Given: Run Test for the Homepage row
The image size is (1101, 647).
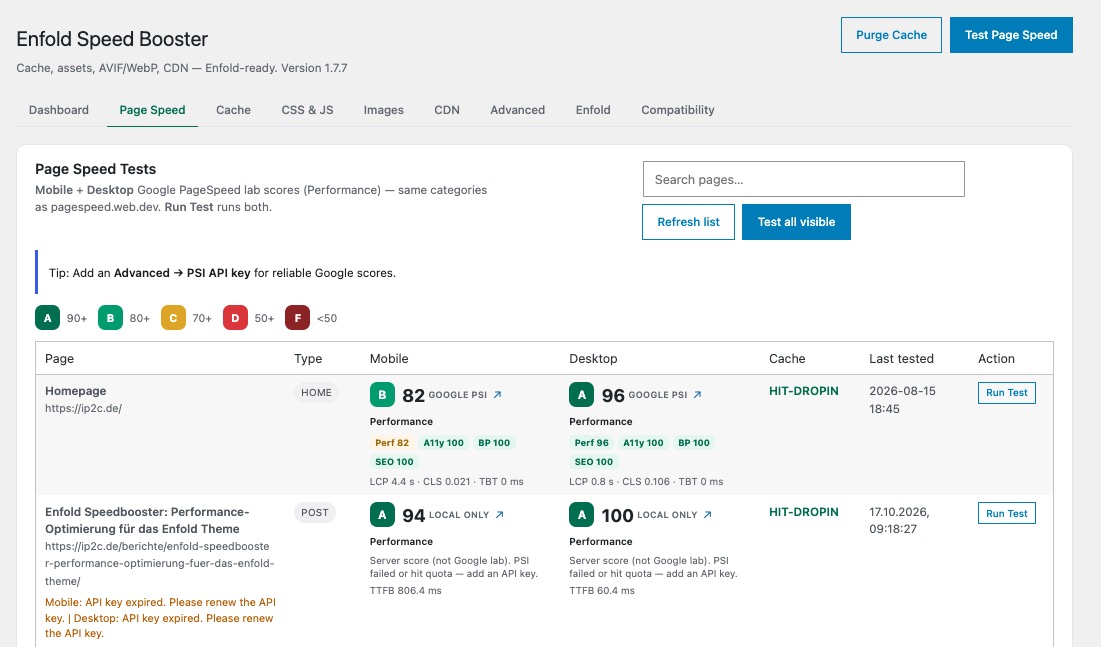Looking at the screenshot, I should 1006,393.
